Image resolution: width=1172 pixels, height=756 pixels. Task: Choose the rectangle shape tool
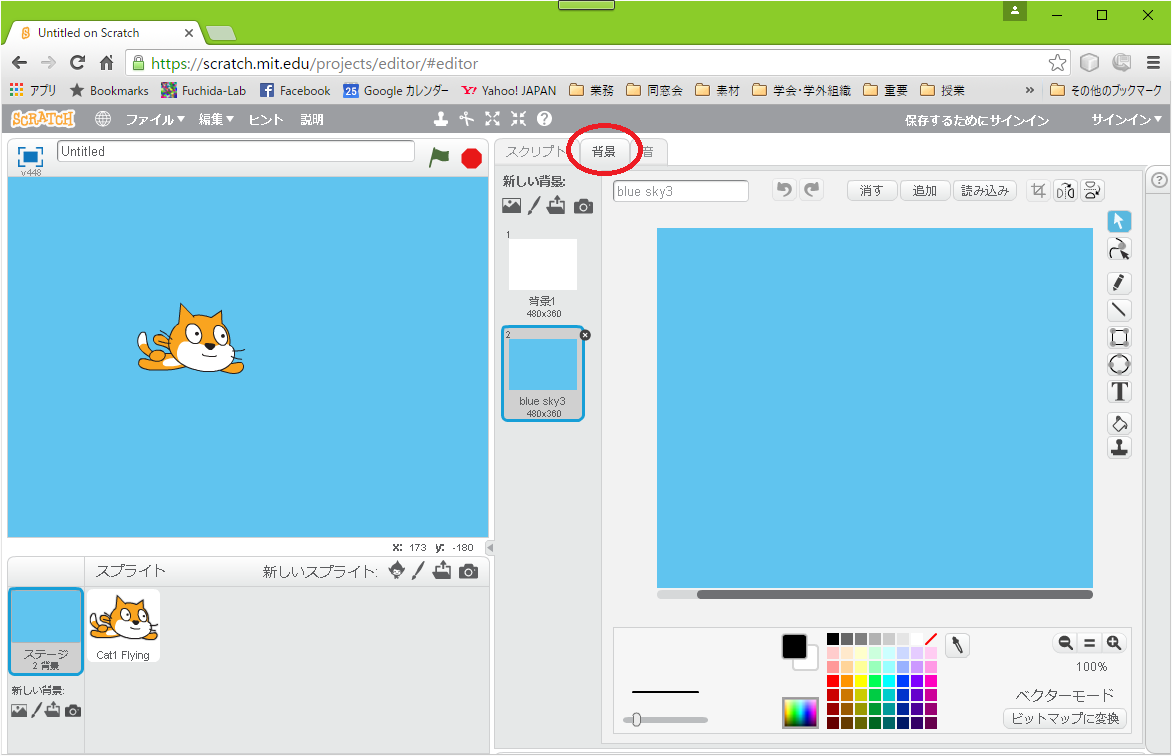coord(1120,337)
